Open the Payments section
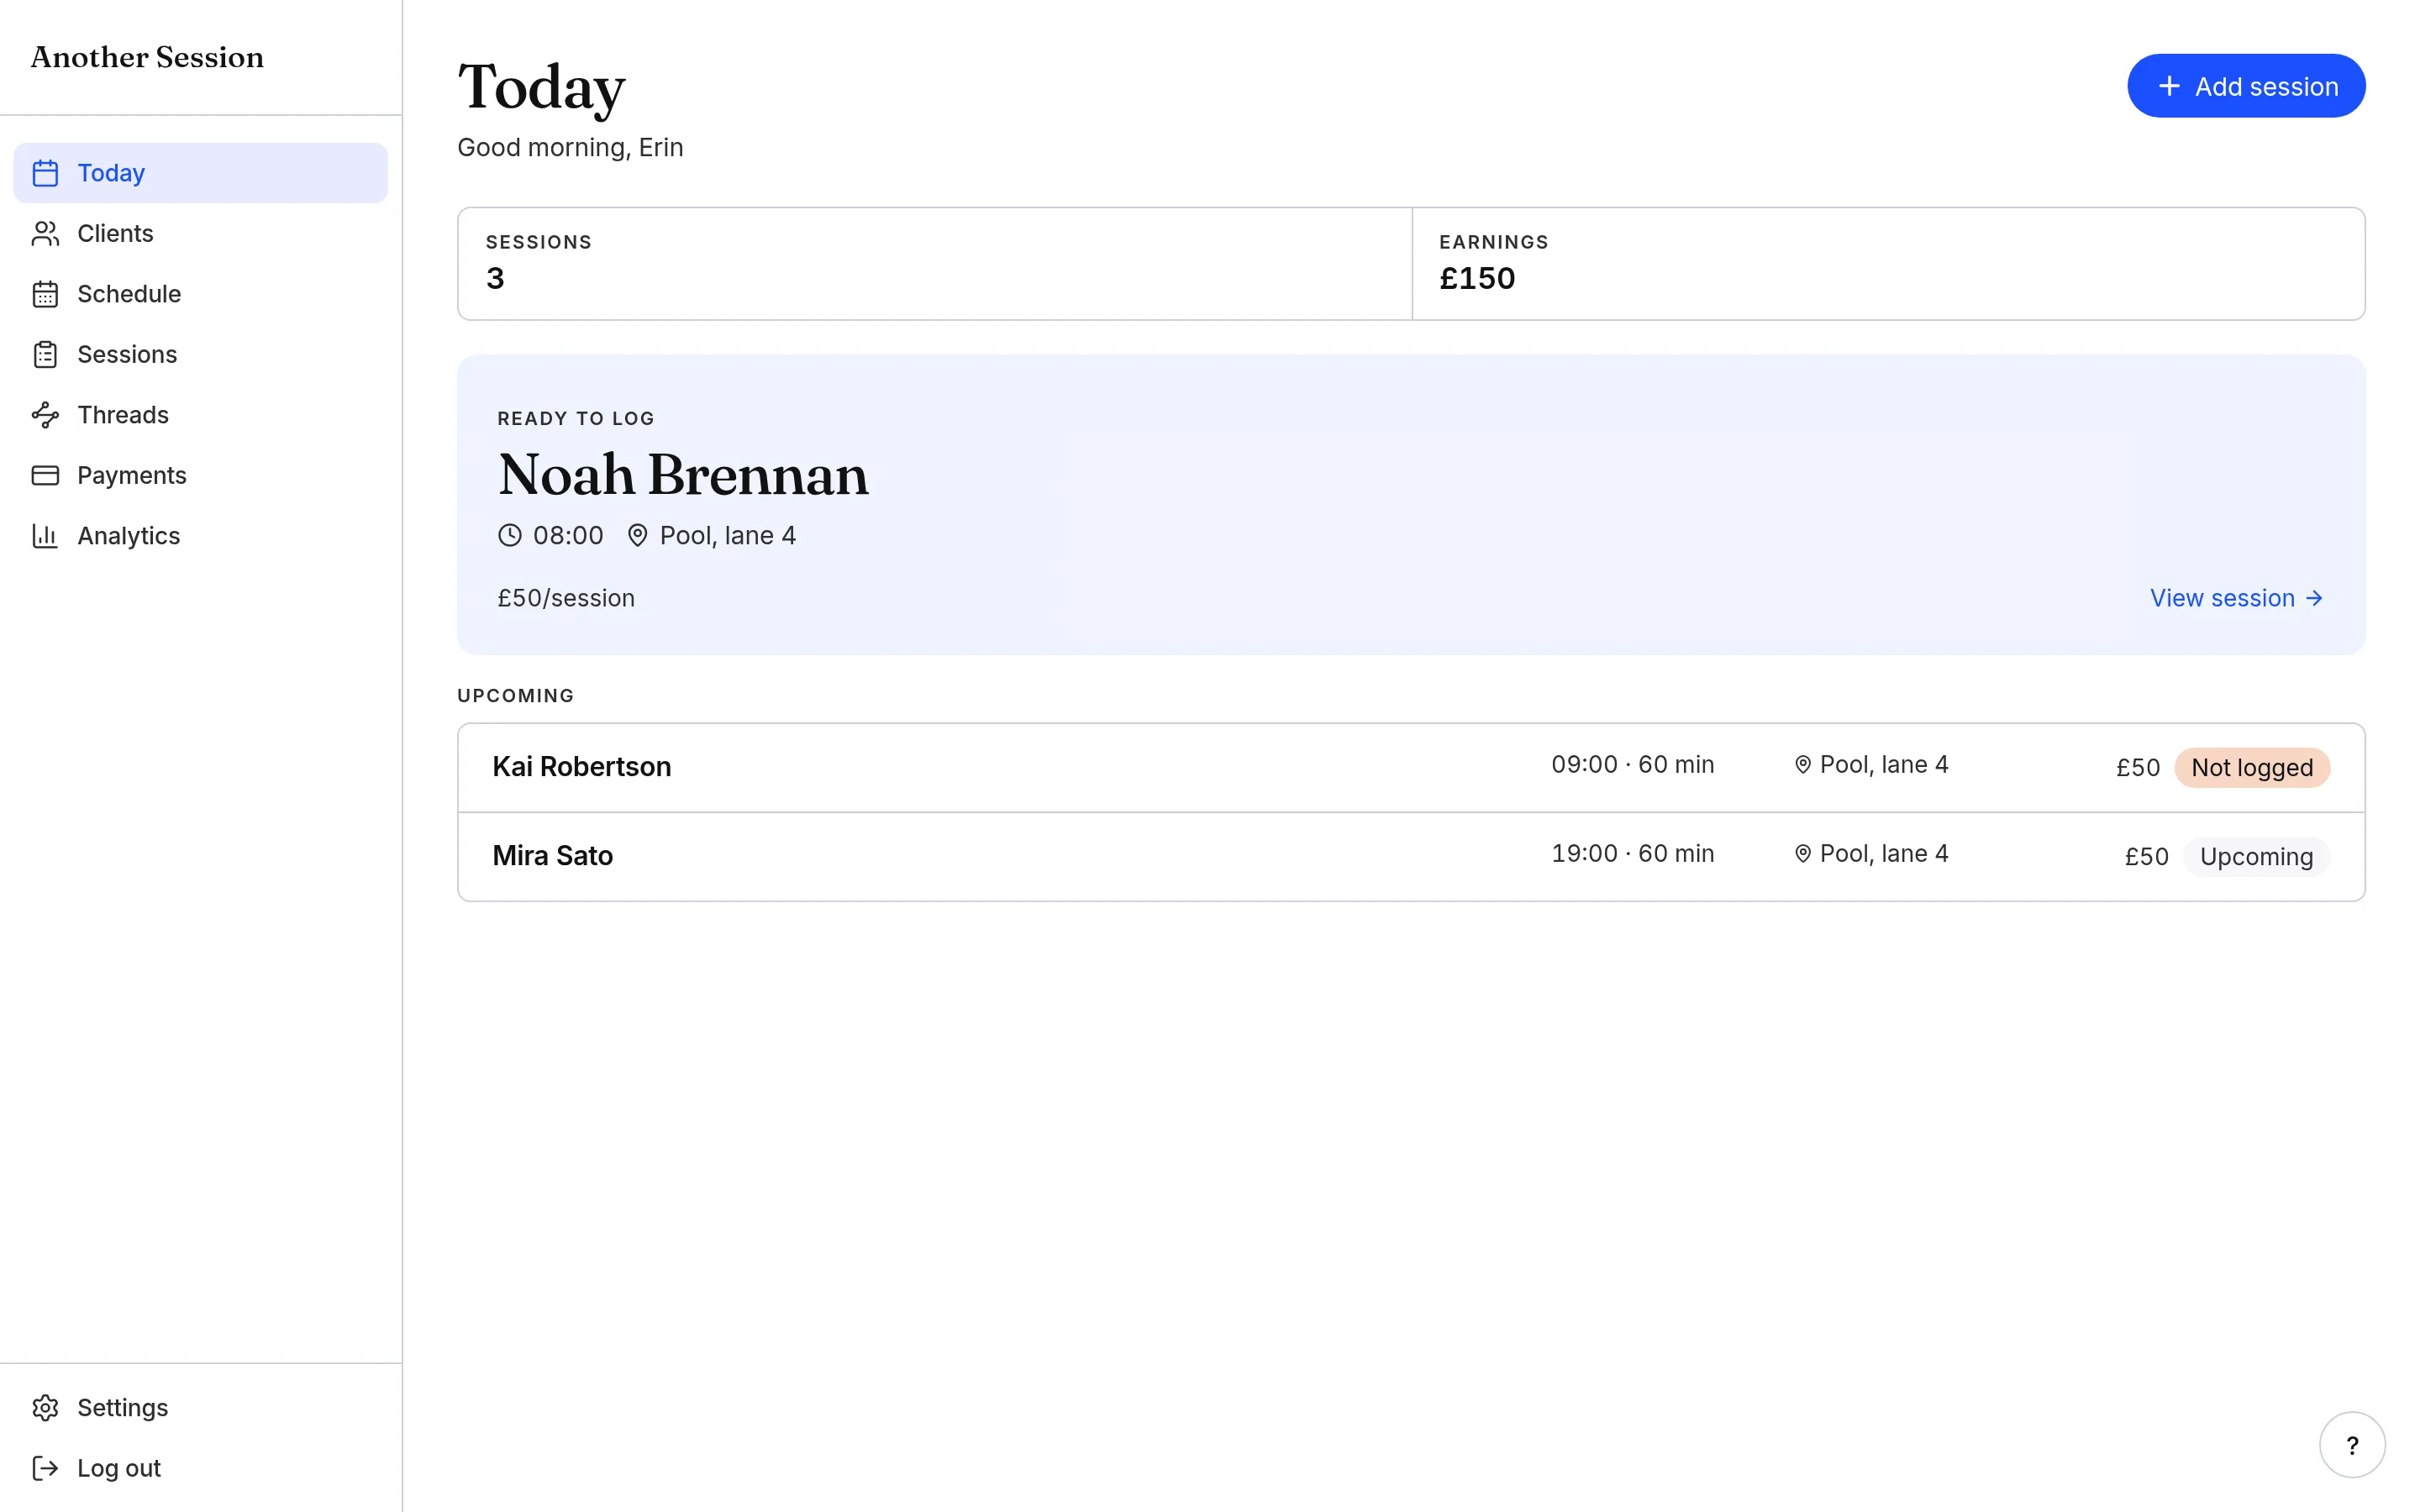 [200, 475]
